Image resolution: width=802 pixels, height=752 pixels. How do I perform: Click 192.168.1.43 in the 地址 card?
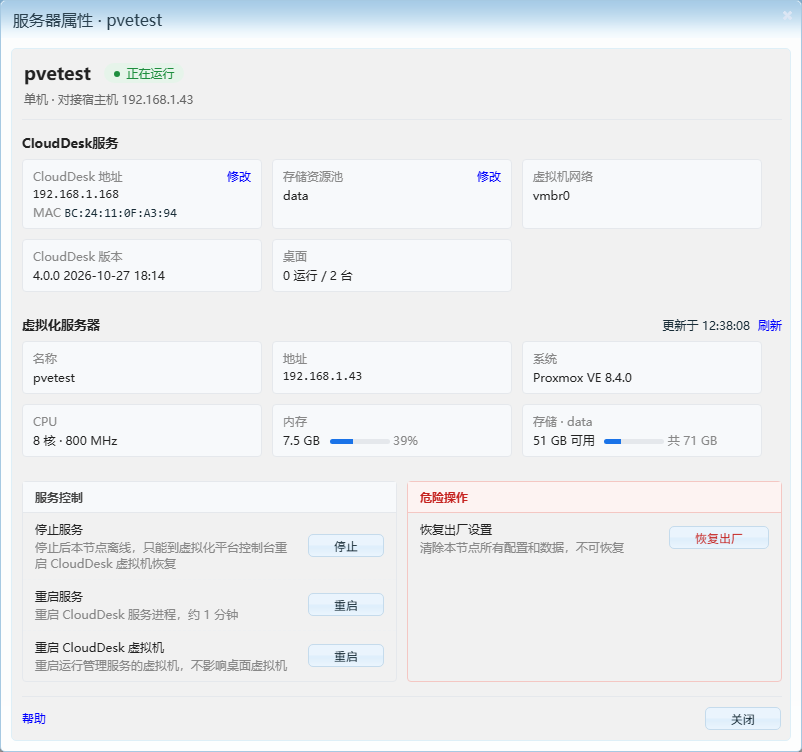[322, 376]
